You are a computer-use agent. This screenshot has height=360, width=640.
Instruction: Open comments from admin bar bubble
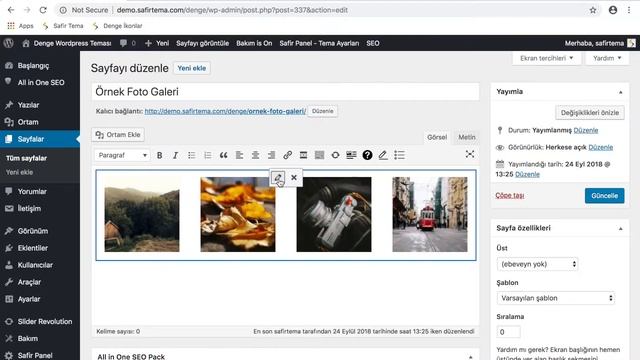127,43
